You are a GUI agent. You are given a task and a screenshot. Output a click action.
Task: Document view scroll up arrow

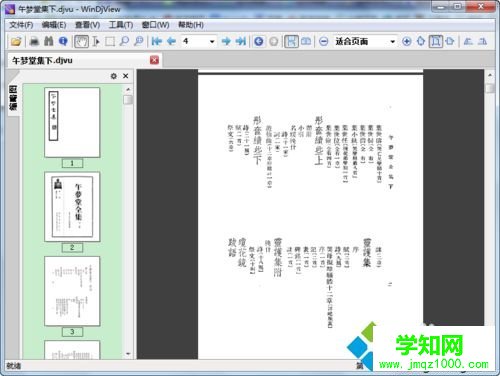[490, 75]
